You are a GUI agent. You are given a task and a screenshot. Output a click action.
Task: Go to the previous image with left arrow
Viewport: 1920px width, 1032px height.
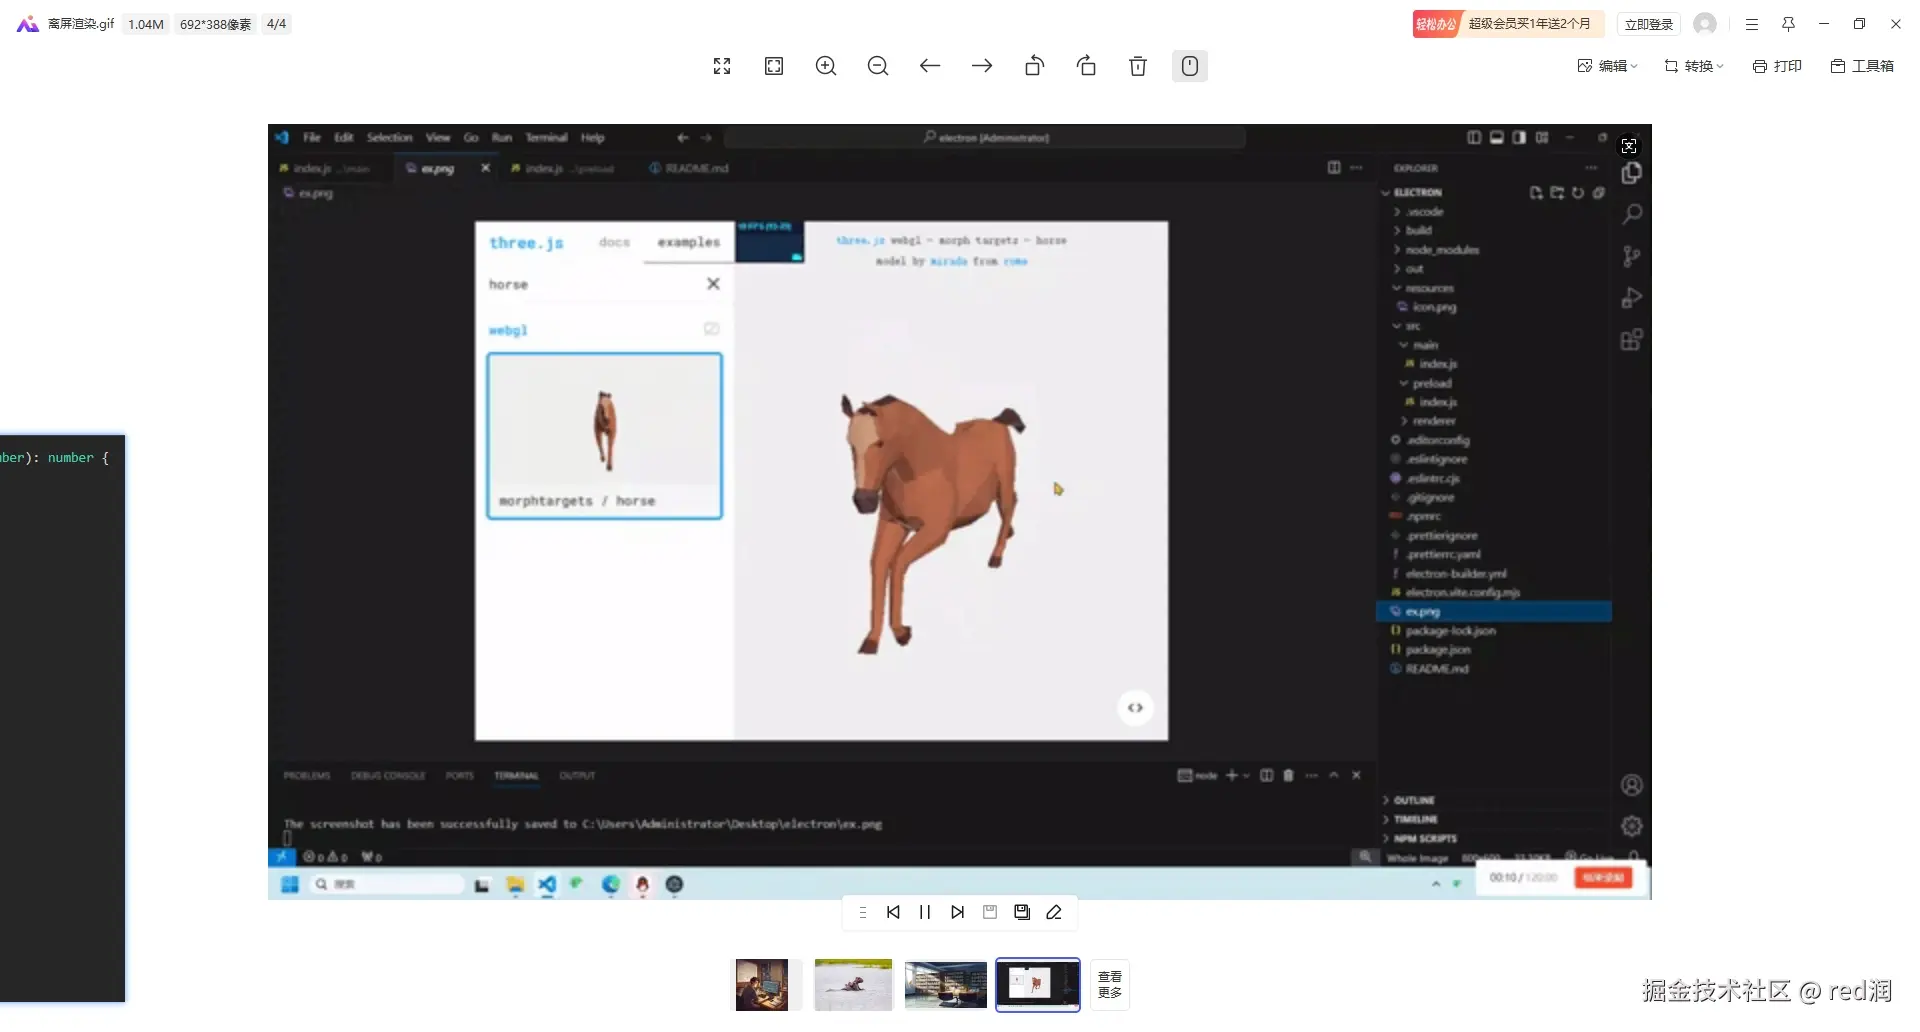[x=930, y=66]
